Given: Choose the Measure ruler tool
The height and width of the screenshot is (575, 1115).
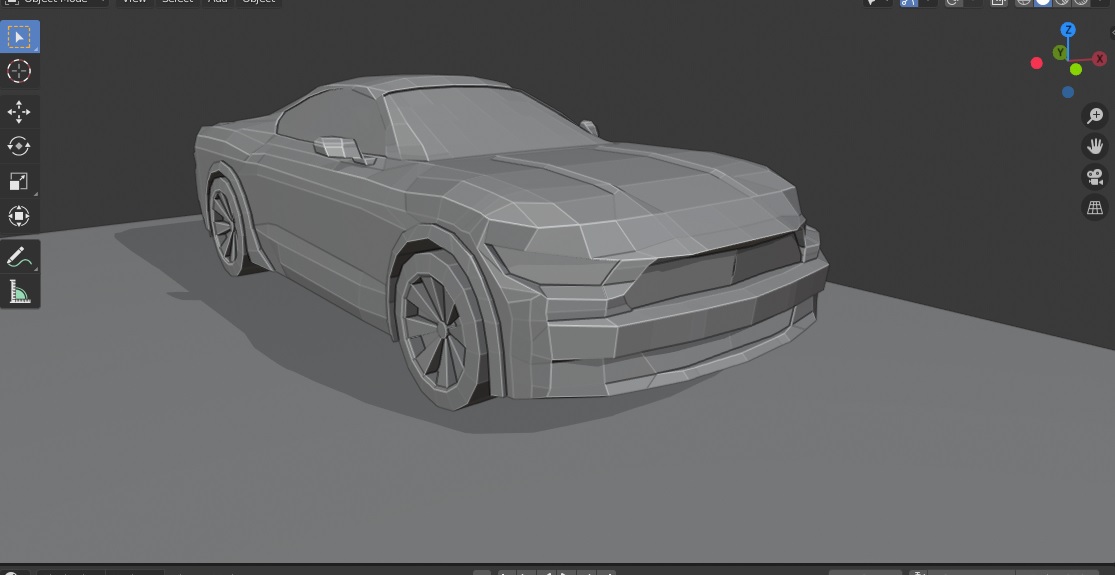Looking at the screenshot, I should tap(19, 291).
